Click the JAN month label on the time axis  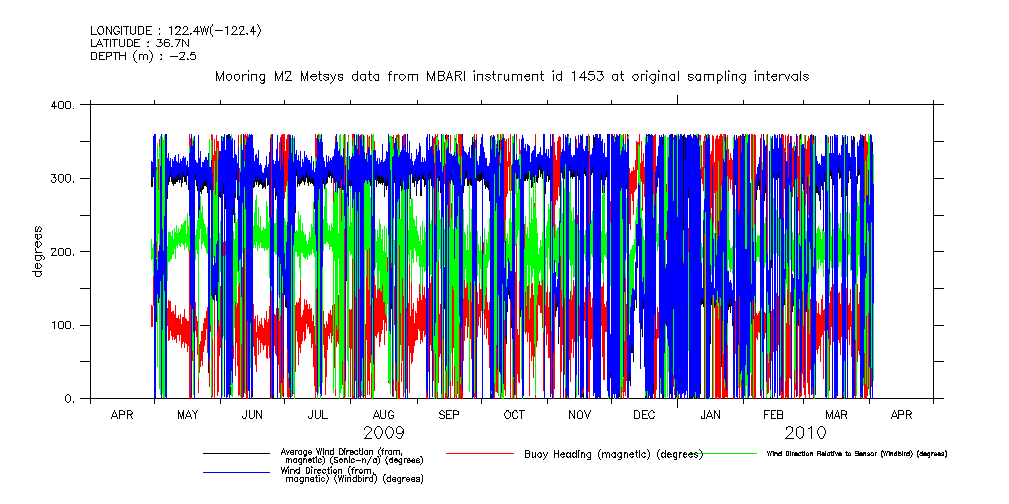tap(710, 414)
